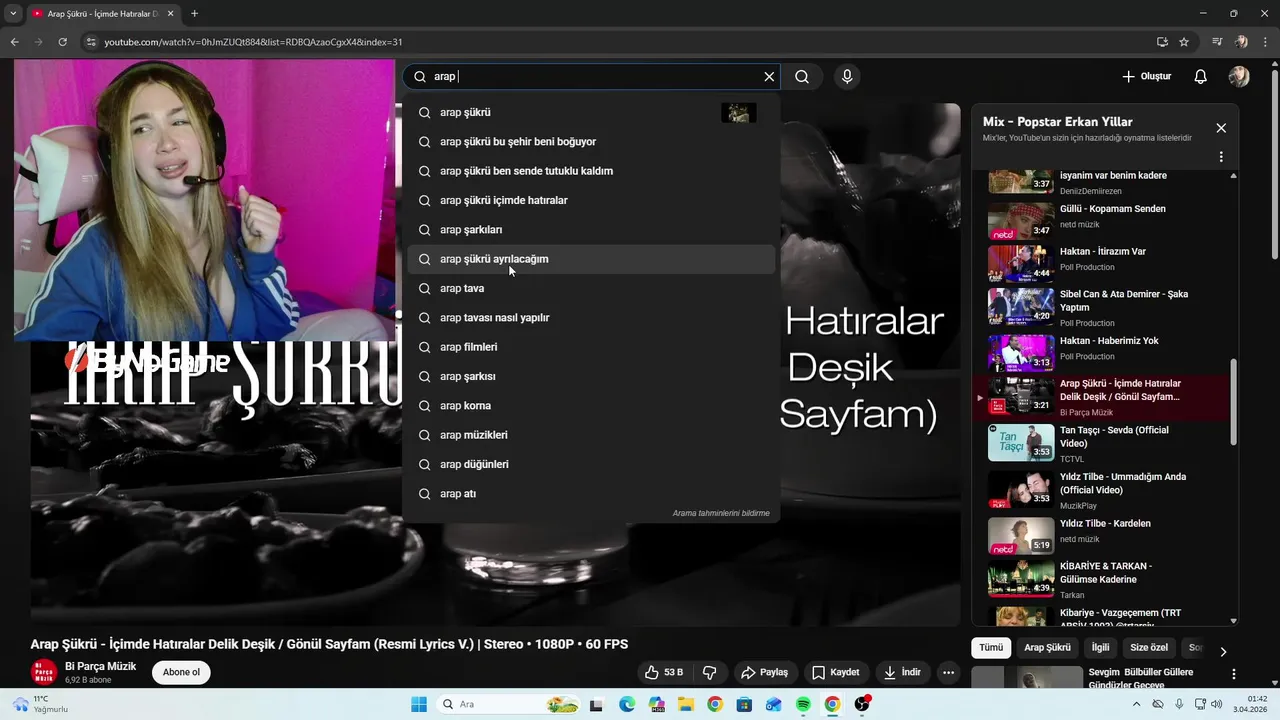Screen dimensions: 1280x720
Task: Open Spotify from the taskbar
Action: (x=803, y=704)
